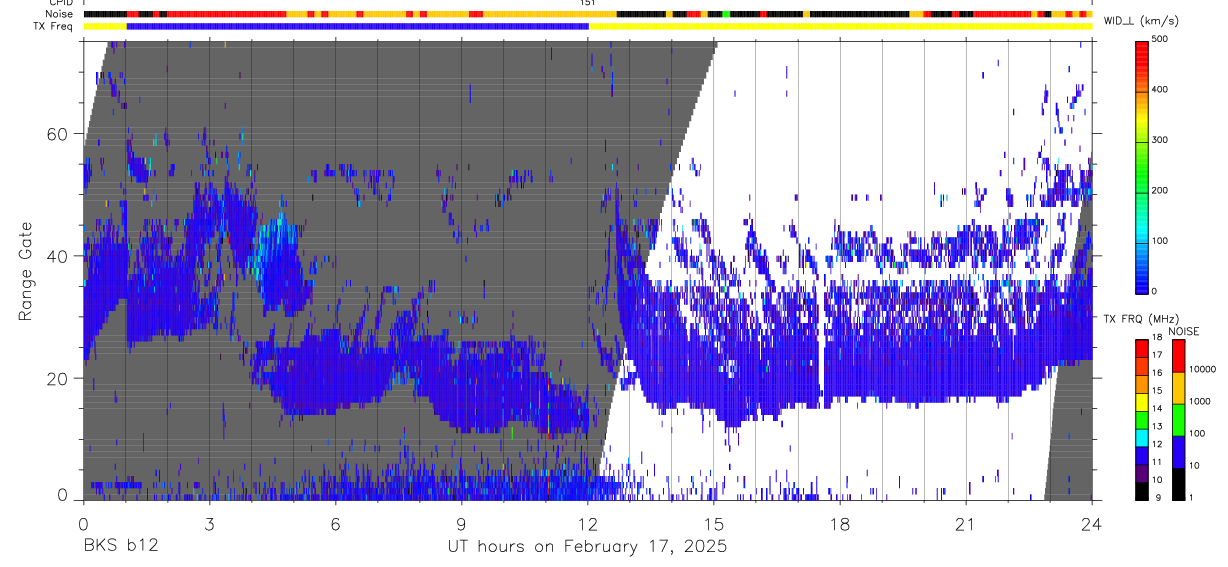
Task: Click the '100' label on WID colorbar
Action: pos(1160,240)
